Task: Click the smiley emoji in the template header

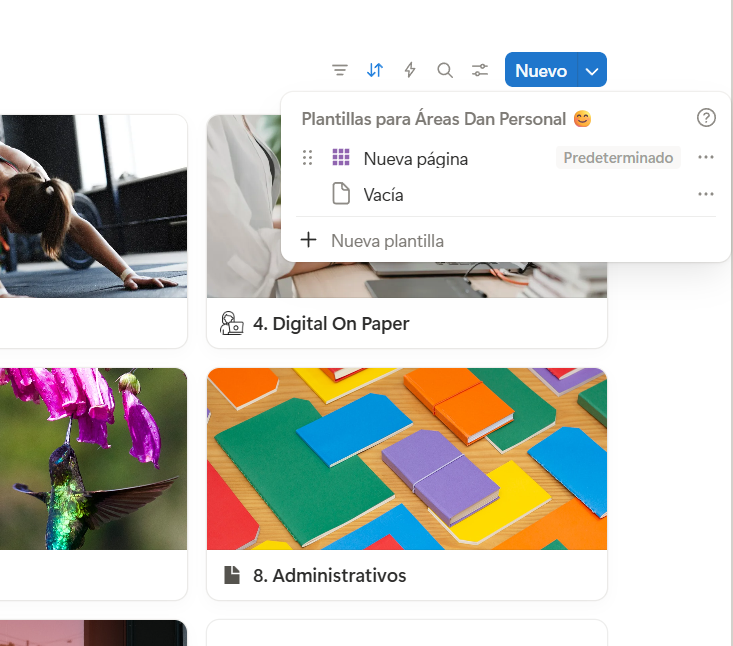Action: (582, 119)
